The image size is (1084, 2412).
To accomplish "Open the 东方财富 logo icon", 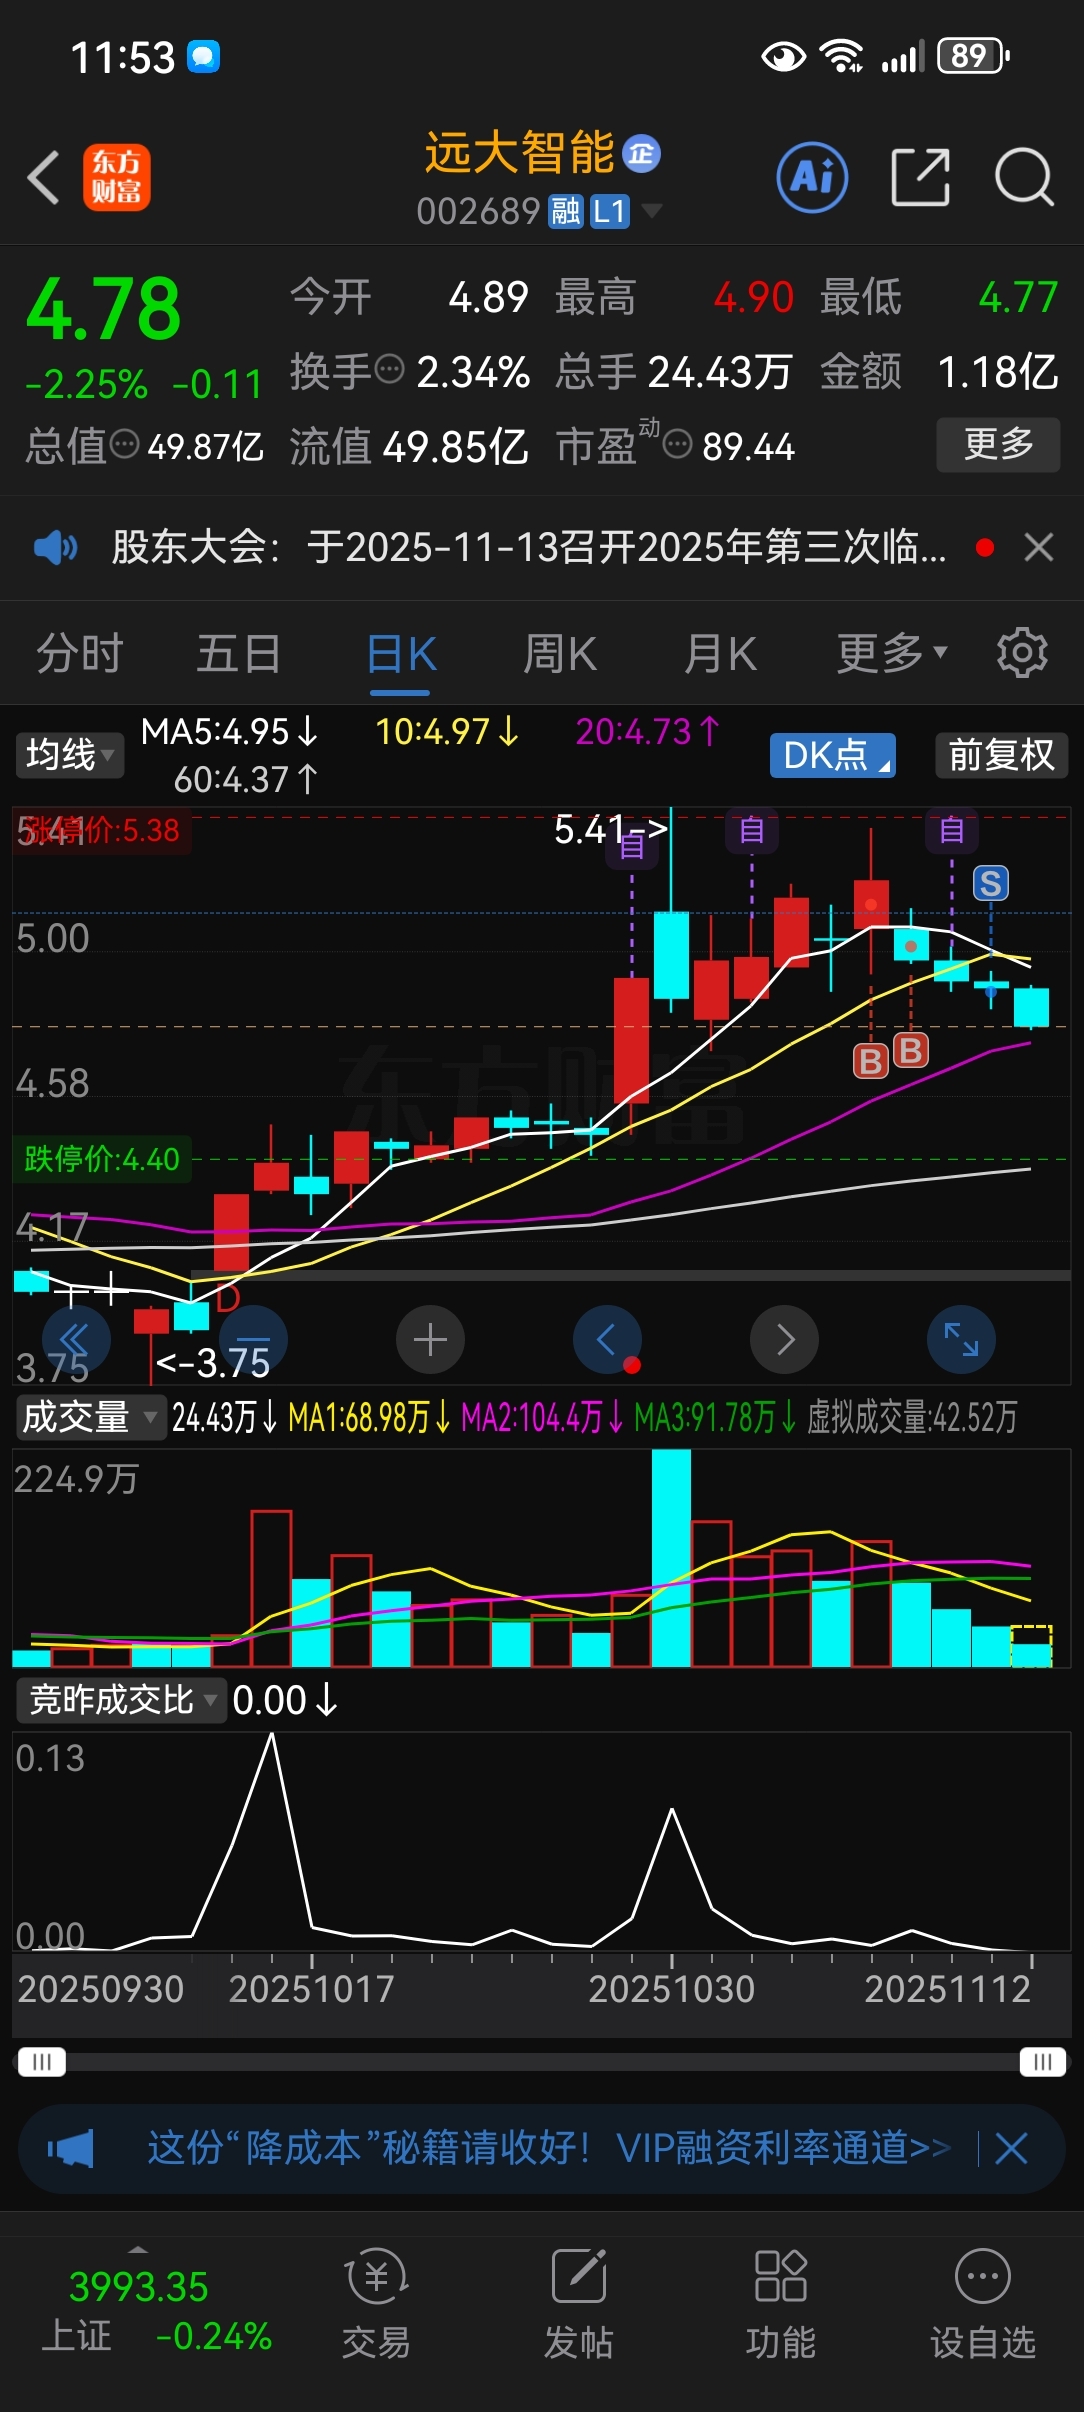I will tap(117, 178).
